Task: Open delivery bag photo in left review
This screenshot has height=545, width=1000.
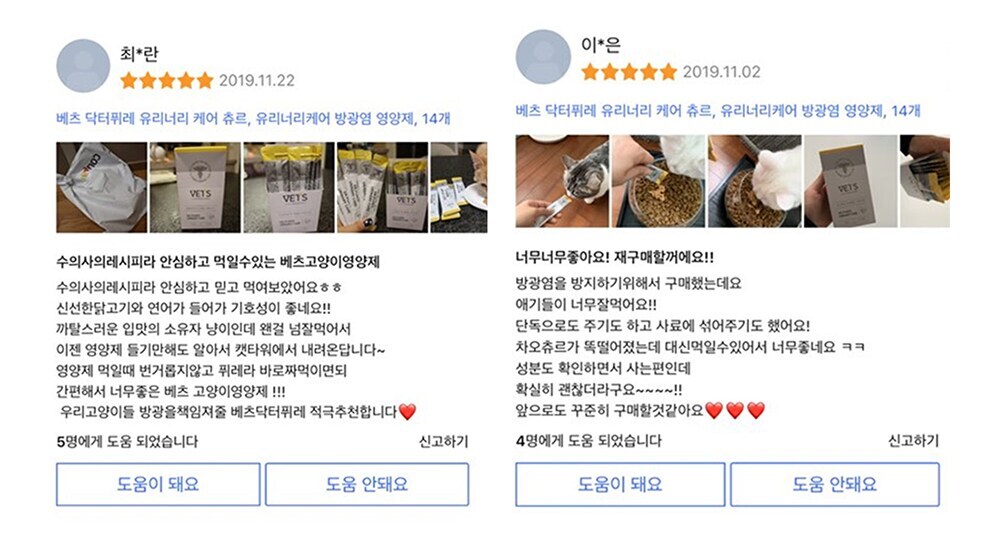Action: [101, 187]
